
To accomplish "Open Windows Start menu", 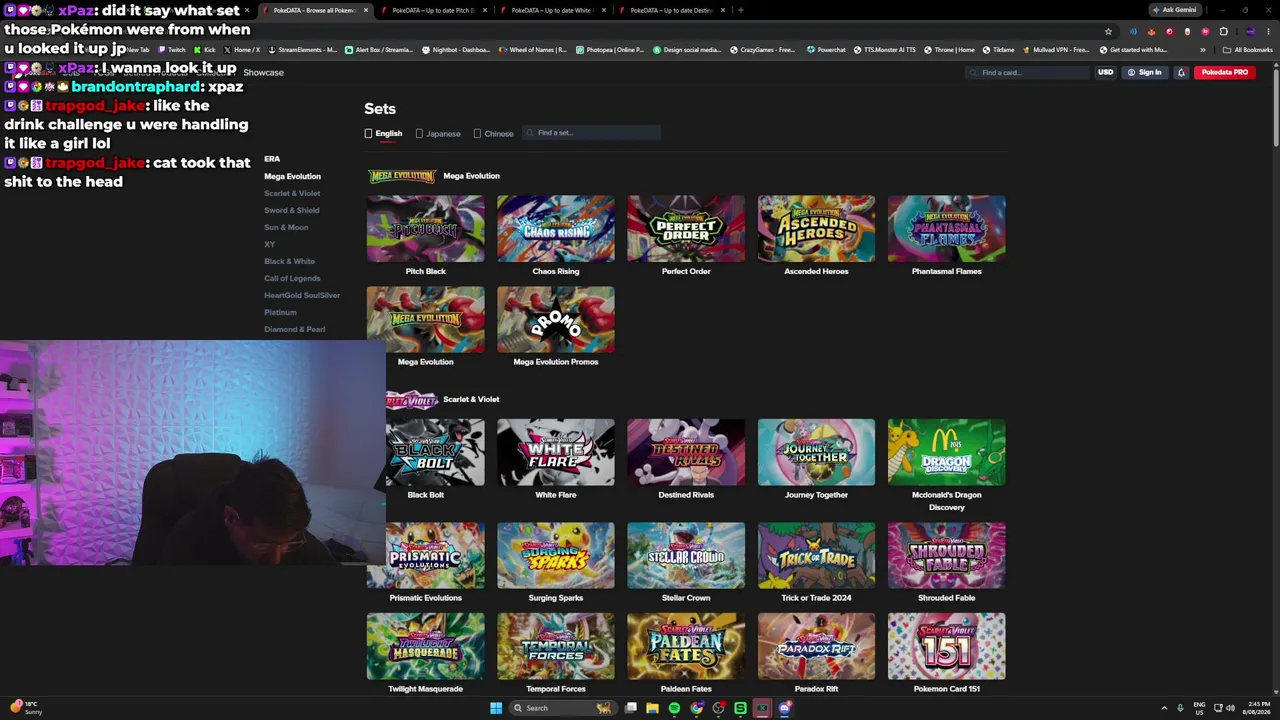I will [496, 708].
